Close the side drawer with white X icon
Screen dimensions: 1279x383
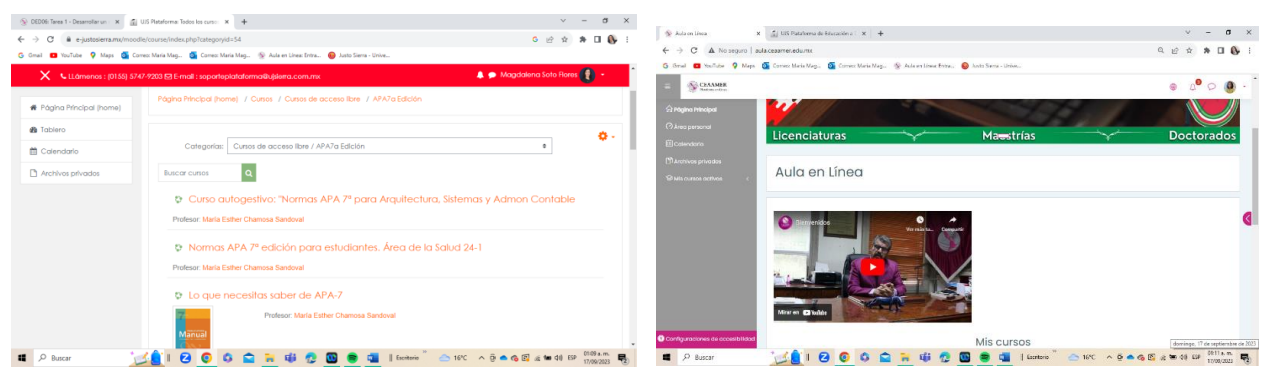45,75
